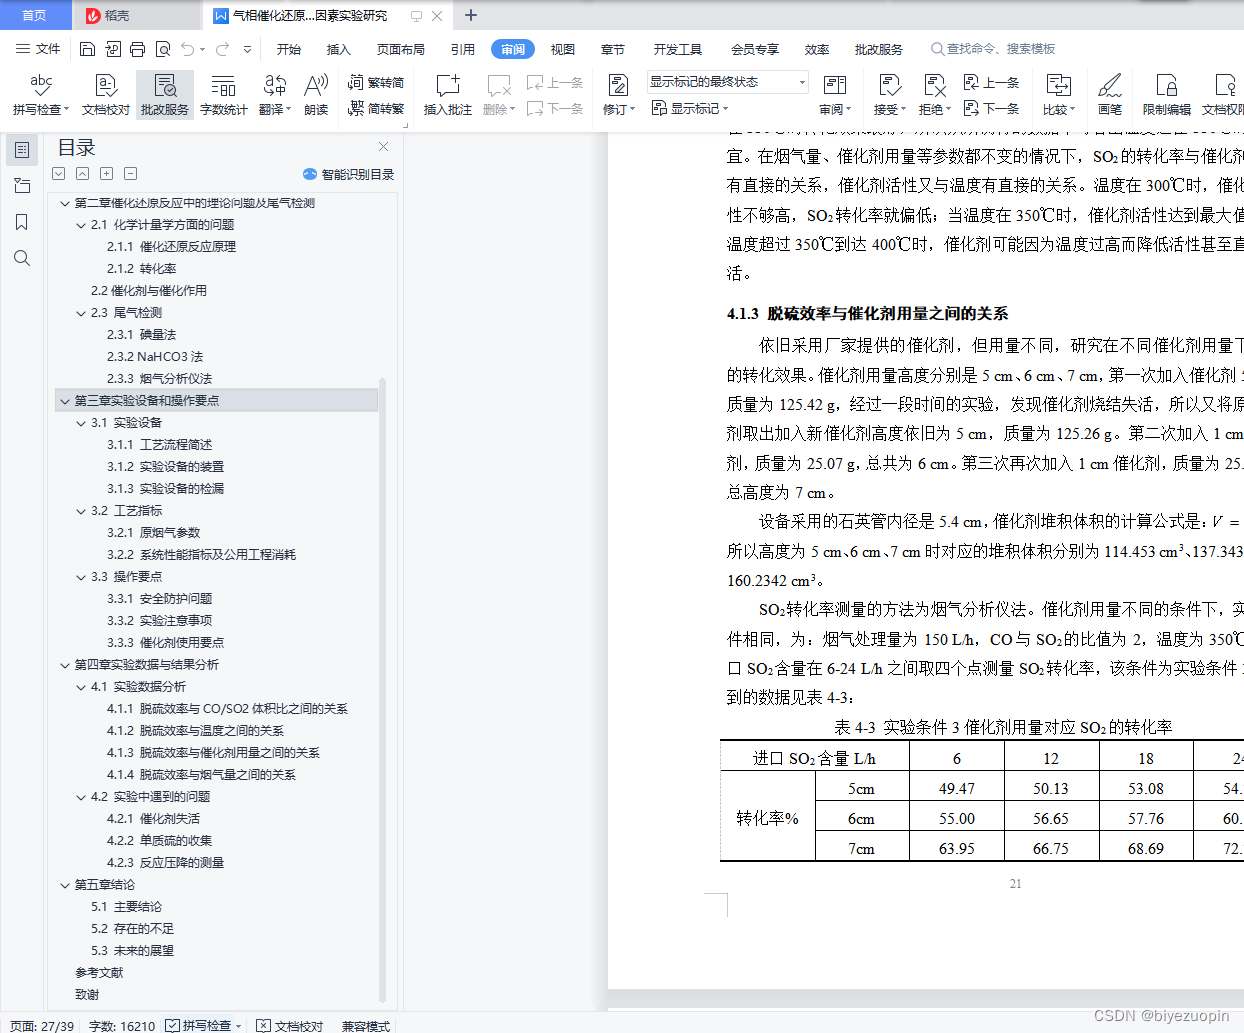This screenshot has width=1244, height=1033.
Task: Run the spell check (拼写检查) tool
Action: tap(41, 95)
